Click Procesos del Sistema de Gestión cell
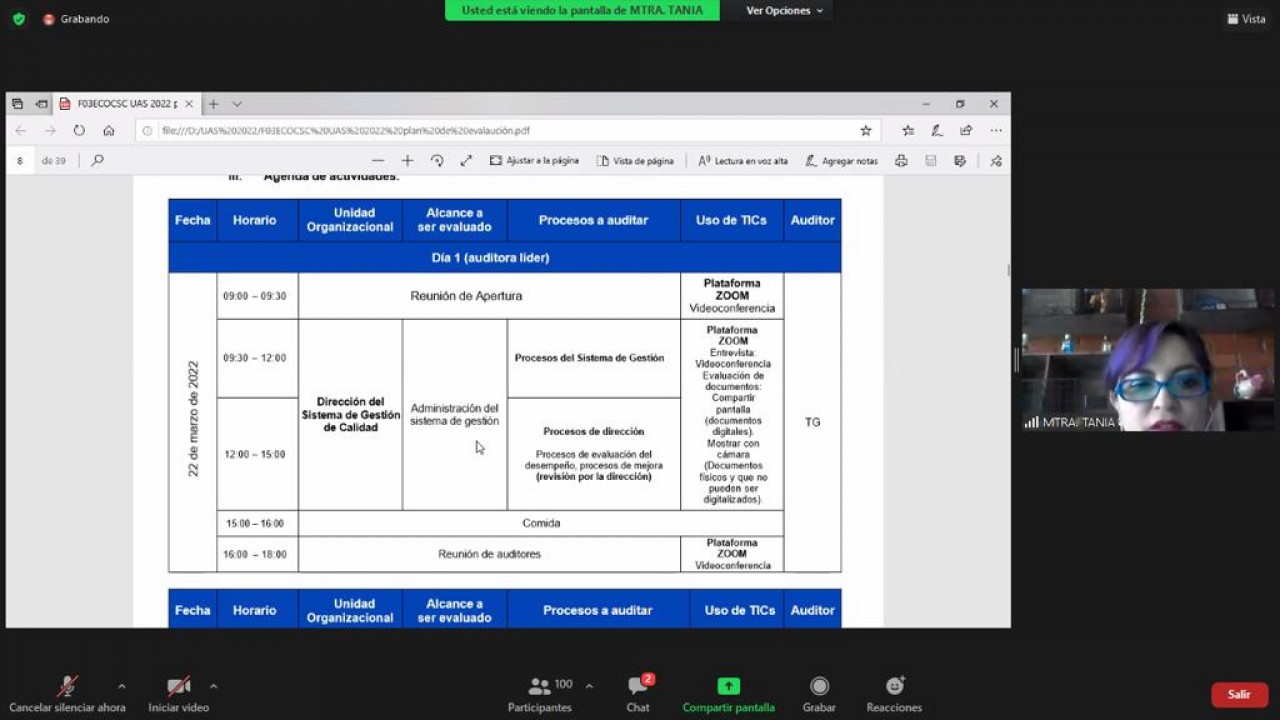Viewport: 1280px width, 720px height. click(x=594, y=358)
